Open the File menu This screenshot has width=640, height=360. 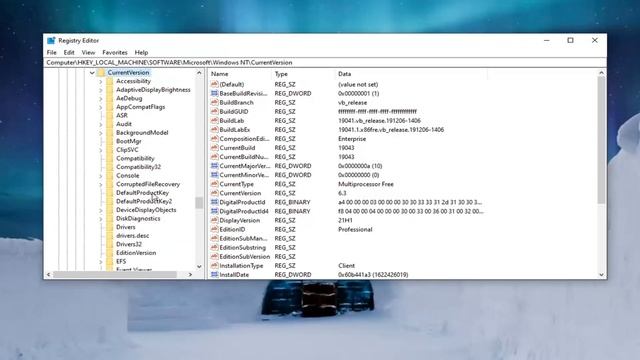click(x=51, y=52)
